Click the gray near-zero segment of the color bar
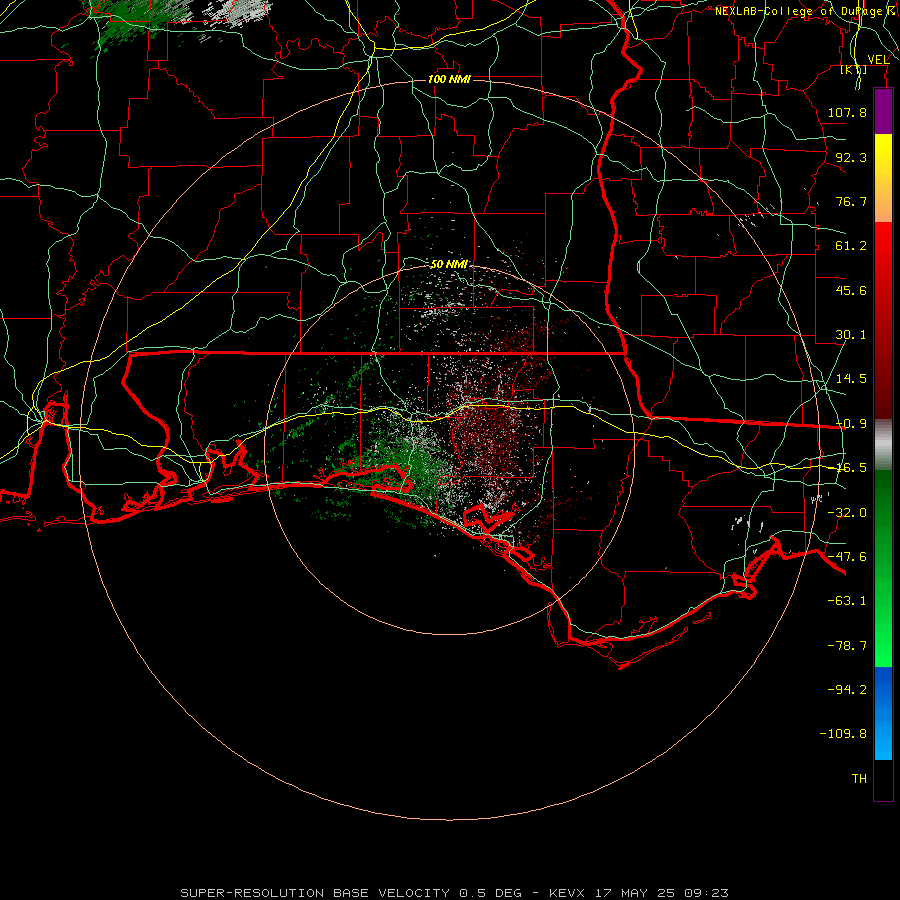Screen dimensions: 900x900 click(x=883, y=445)
